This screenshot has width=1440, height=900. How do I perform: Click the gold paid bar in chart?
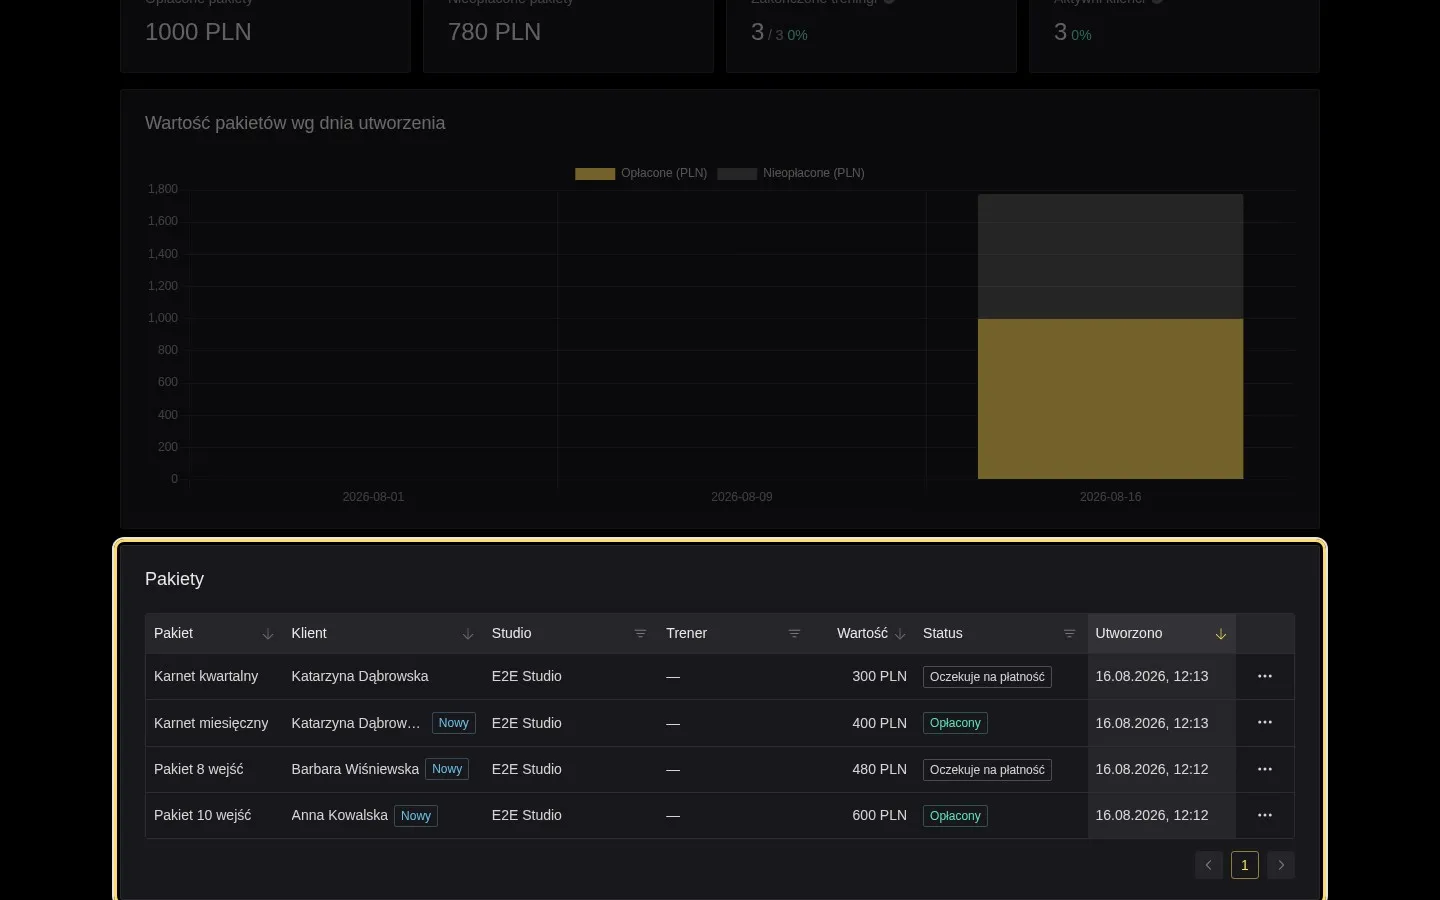click(x=1110, y=399)
